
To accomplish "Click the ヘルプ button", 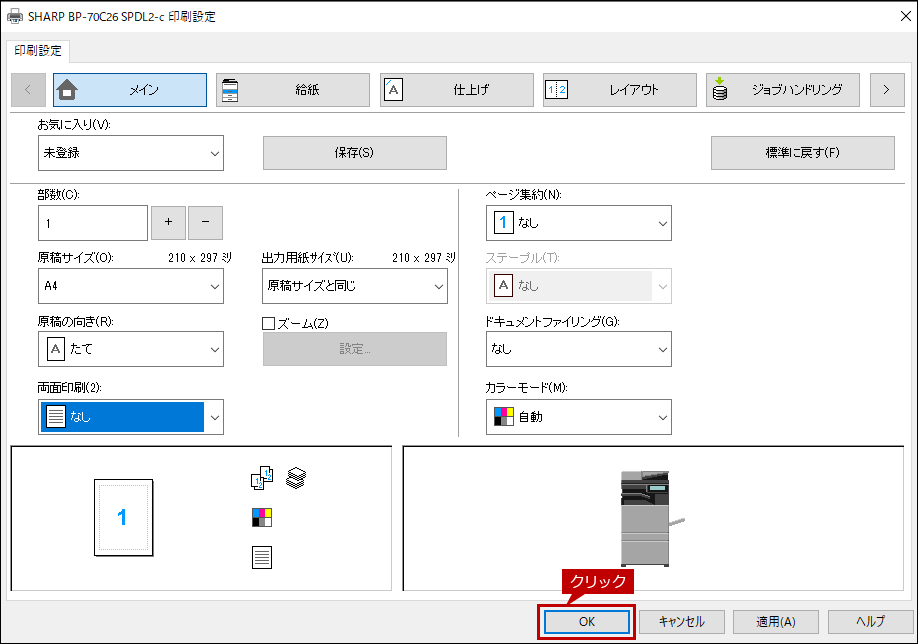I will point(871,622).
